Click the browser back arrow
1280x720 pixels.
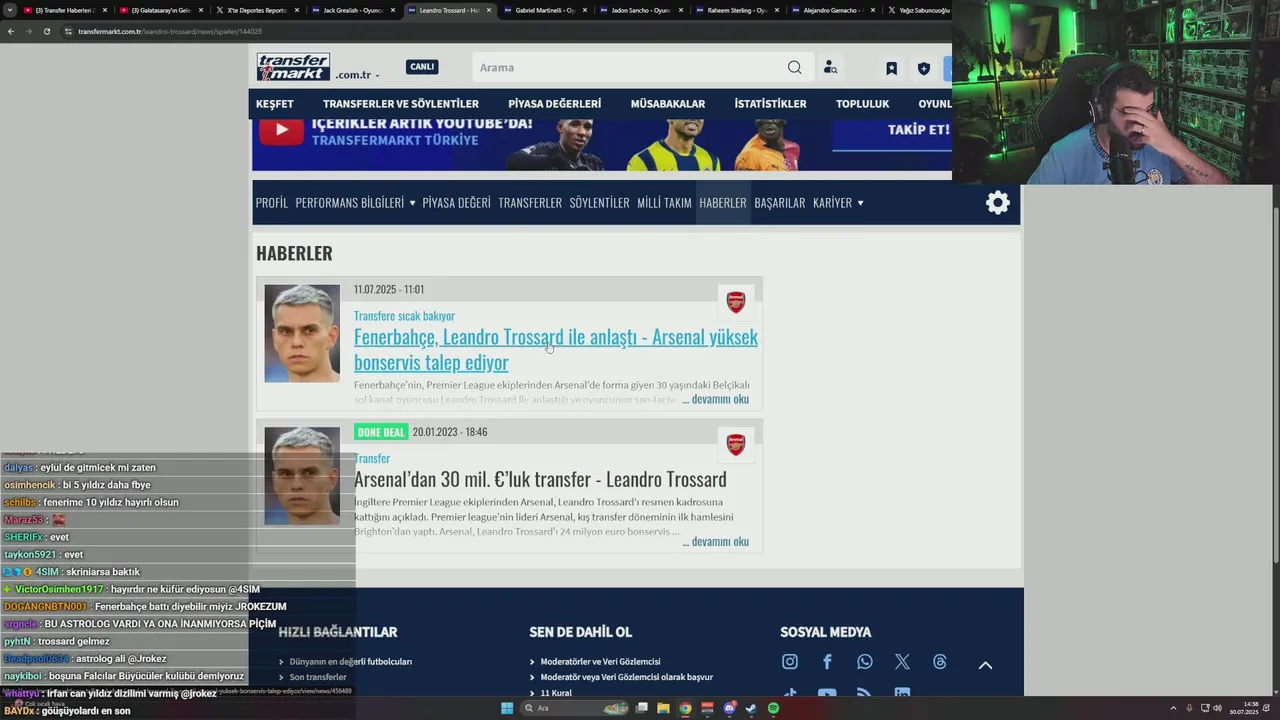[11, 31]
